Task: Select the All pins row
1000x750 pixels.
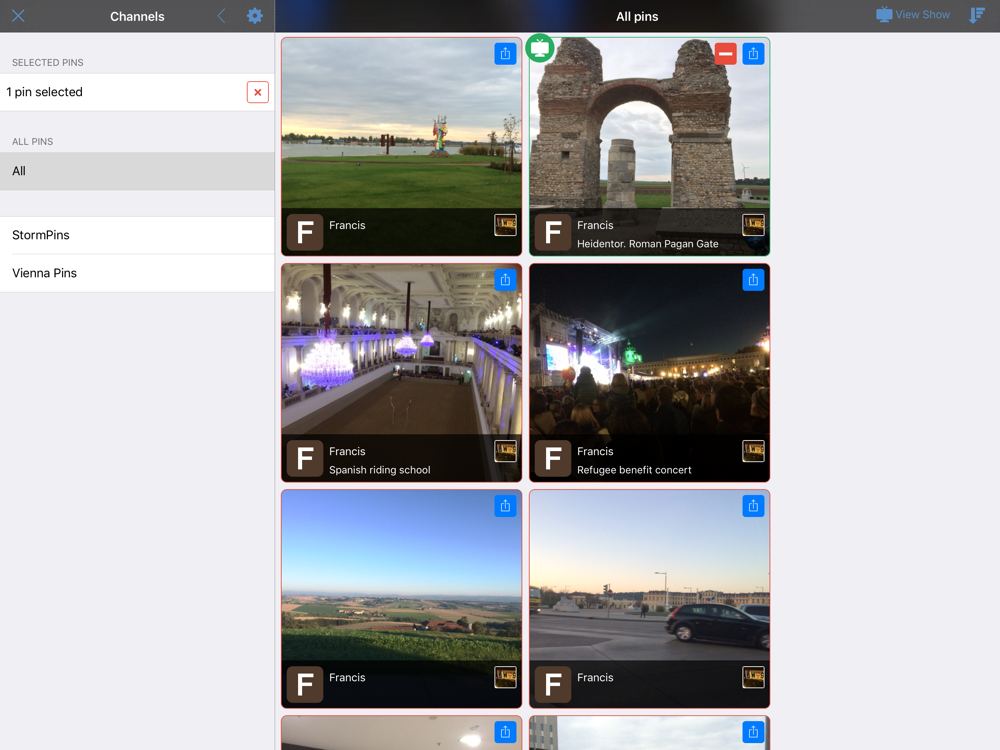Action: pos(137,171)
